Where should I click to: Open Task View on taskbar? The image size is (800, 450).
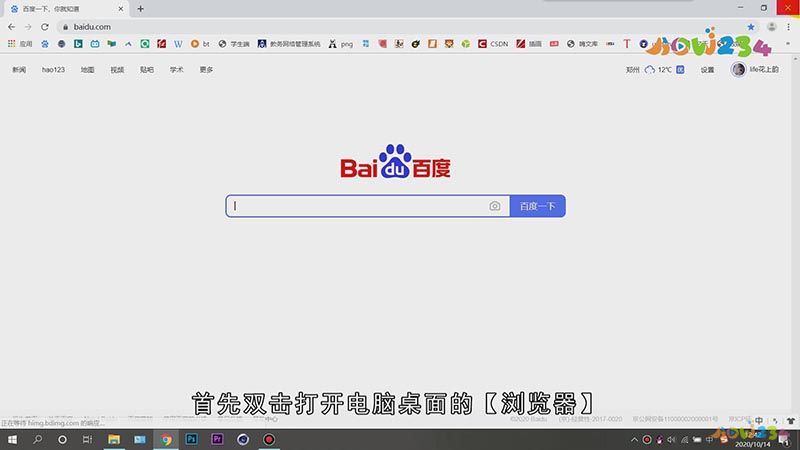[x=87, y=439]
